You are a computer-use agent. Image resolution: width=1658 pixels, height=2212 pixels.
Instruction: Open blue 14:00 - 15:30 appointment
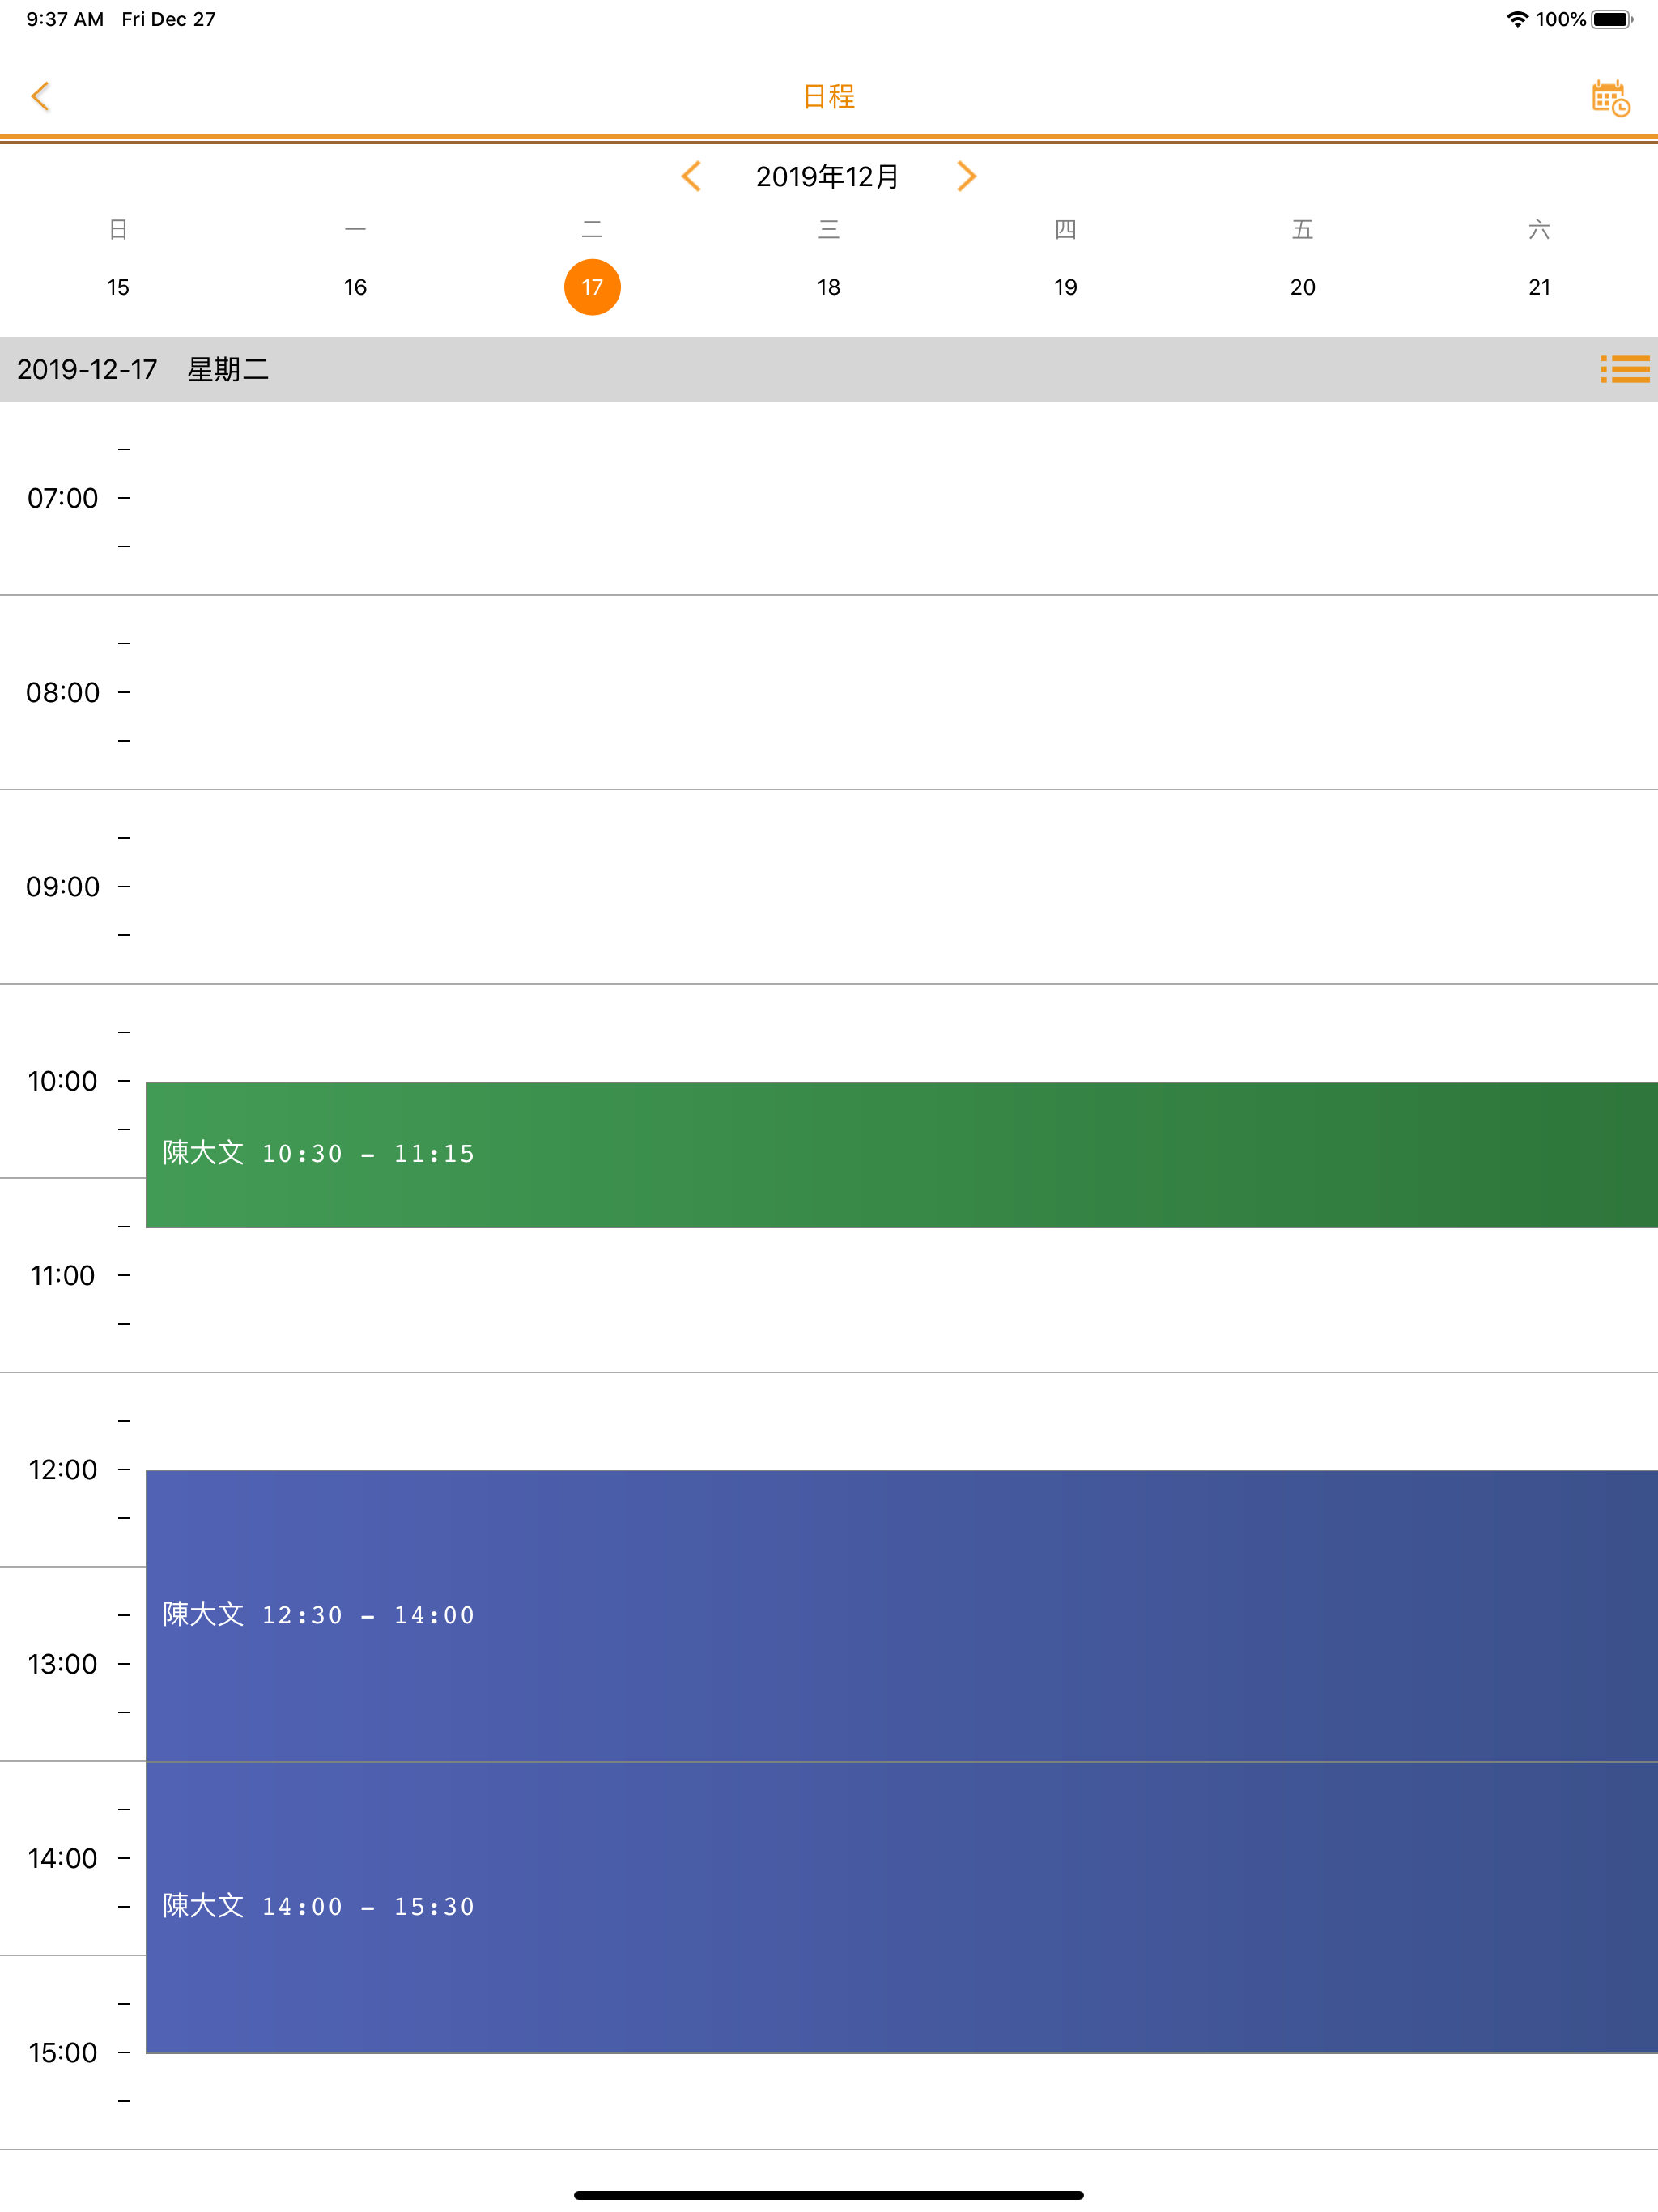click(902, 1907)
